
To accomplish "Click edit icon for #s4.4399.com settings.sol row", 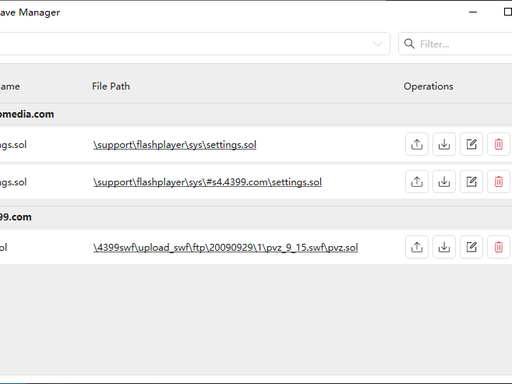I will (x=471, y=182).
